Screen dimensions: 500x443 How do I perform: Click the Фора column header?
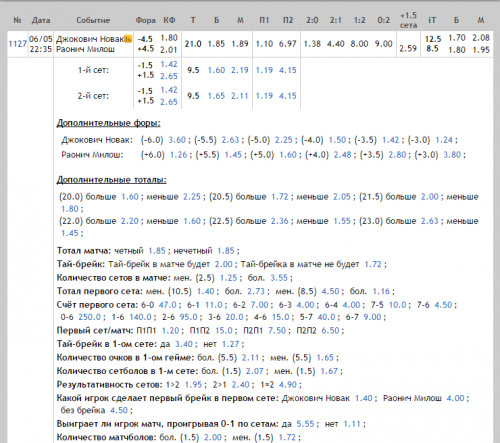click(x=145, y=20)
